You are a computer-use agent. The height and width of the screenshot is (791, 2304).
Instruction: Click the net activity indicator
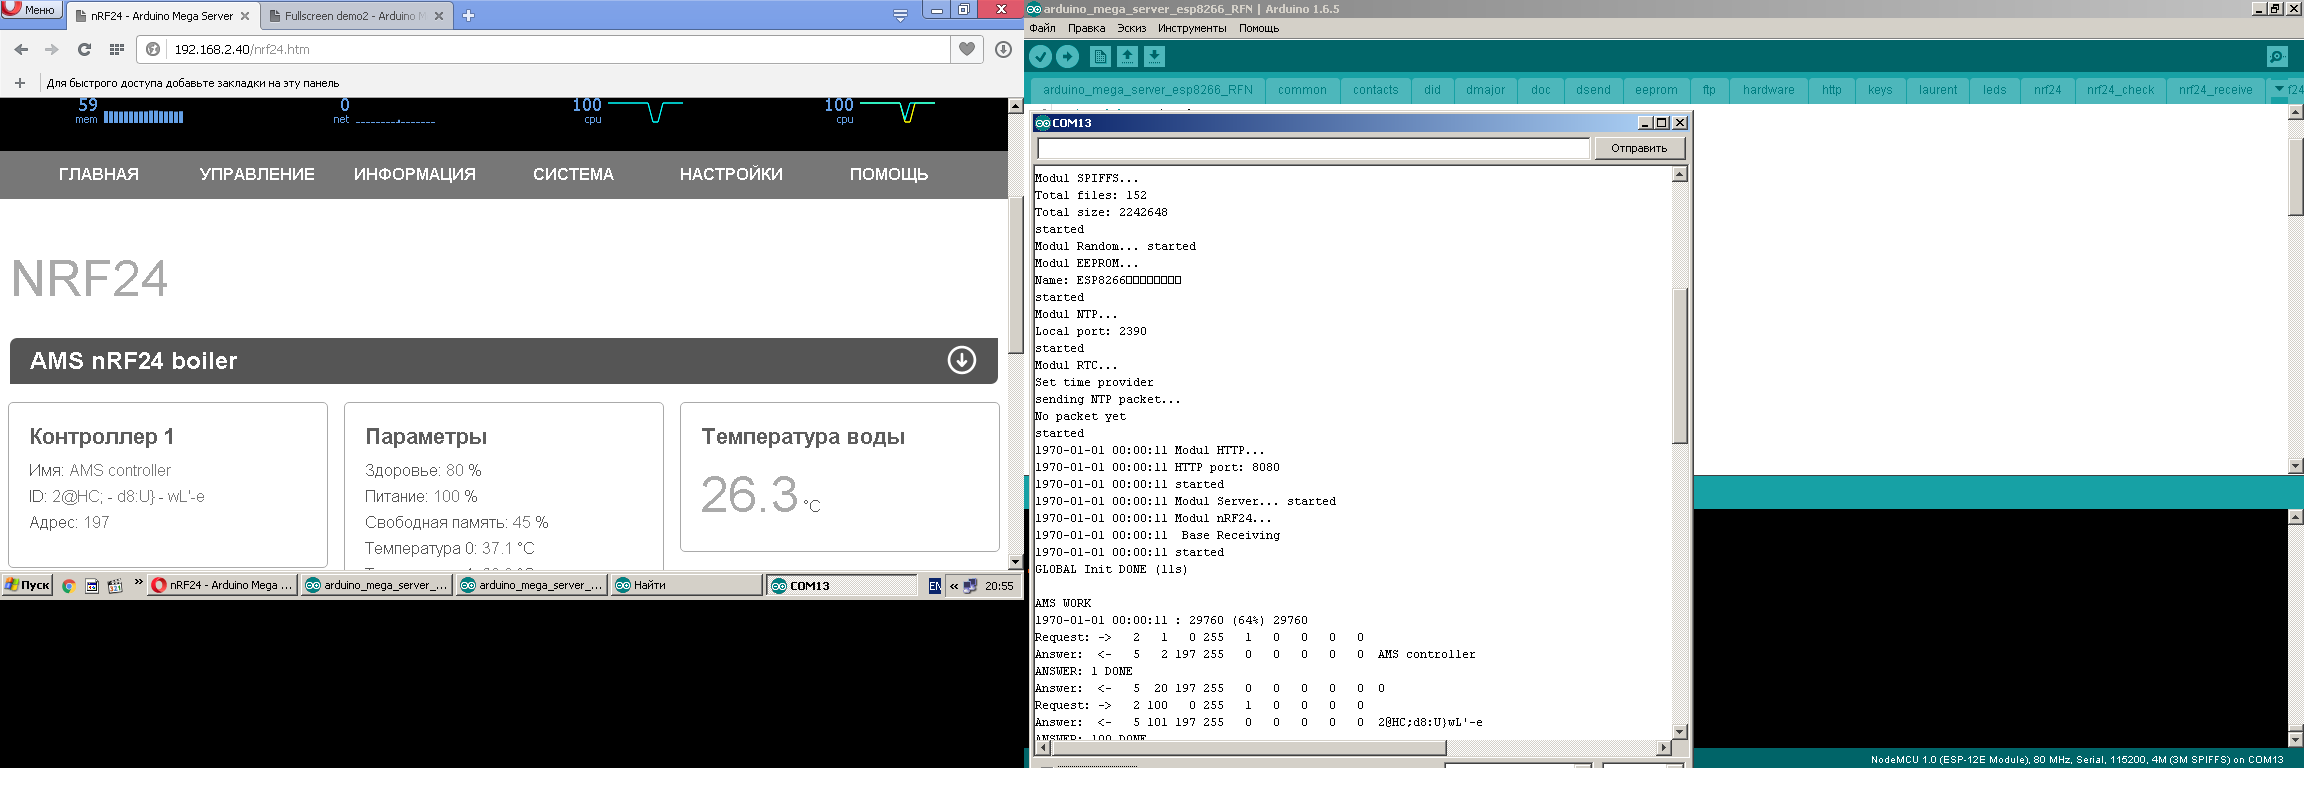[x=395, y=121]
